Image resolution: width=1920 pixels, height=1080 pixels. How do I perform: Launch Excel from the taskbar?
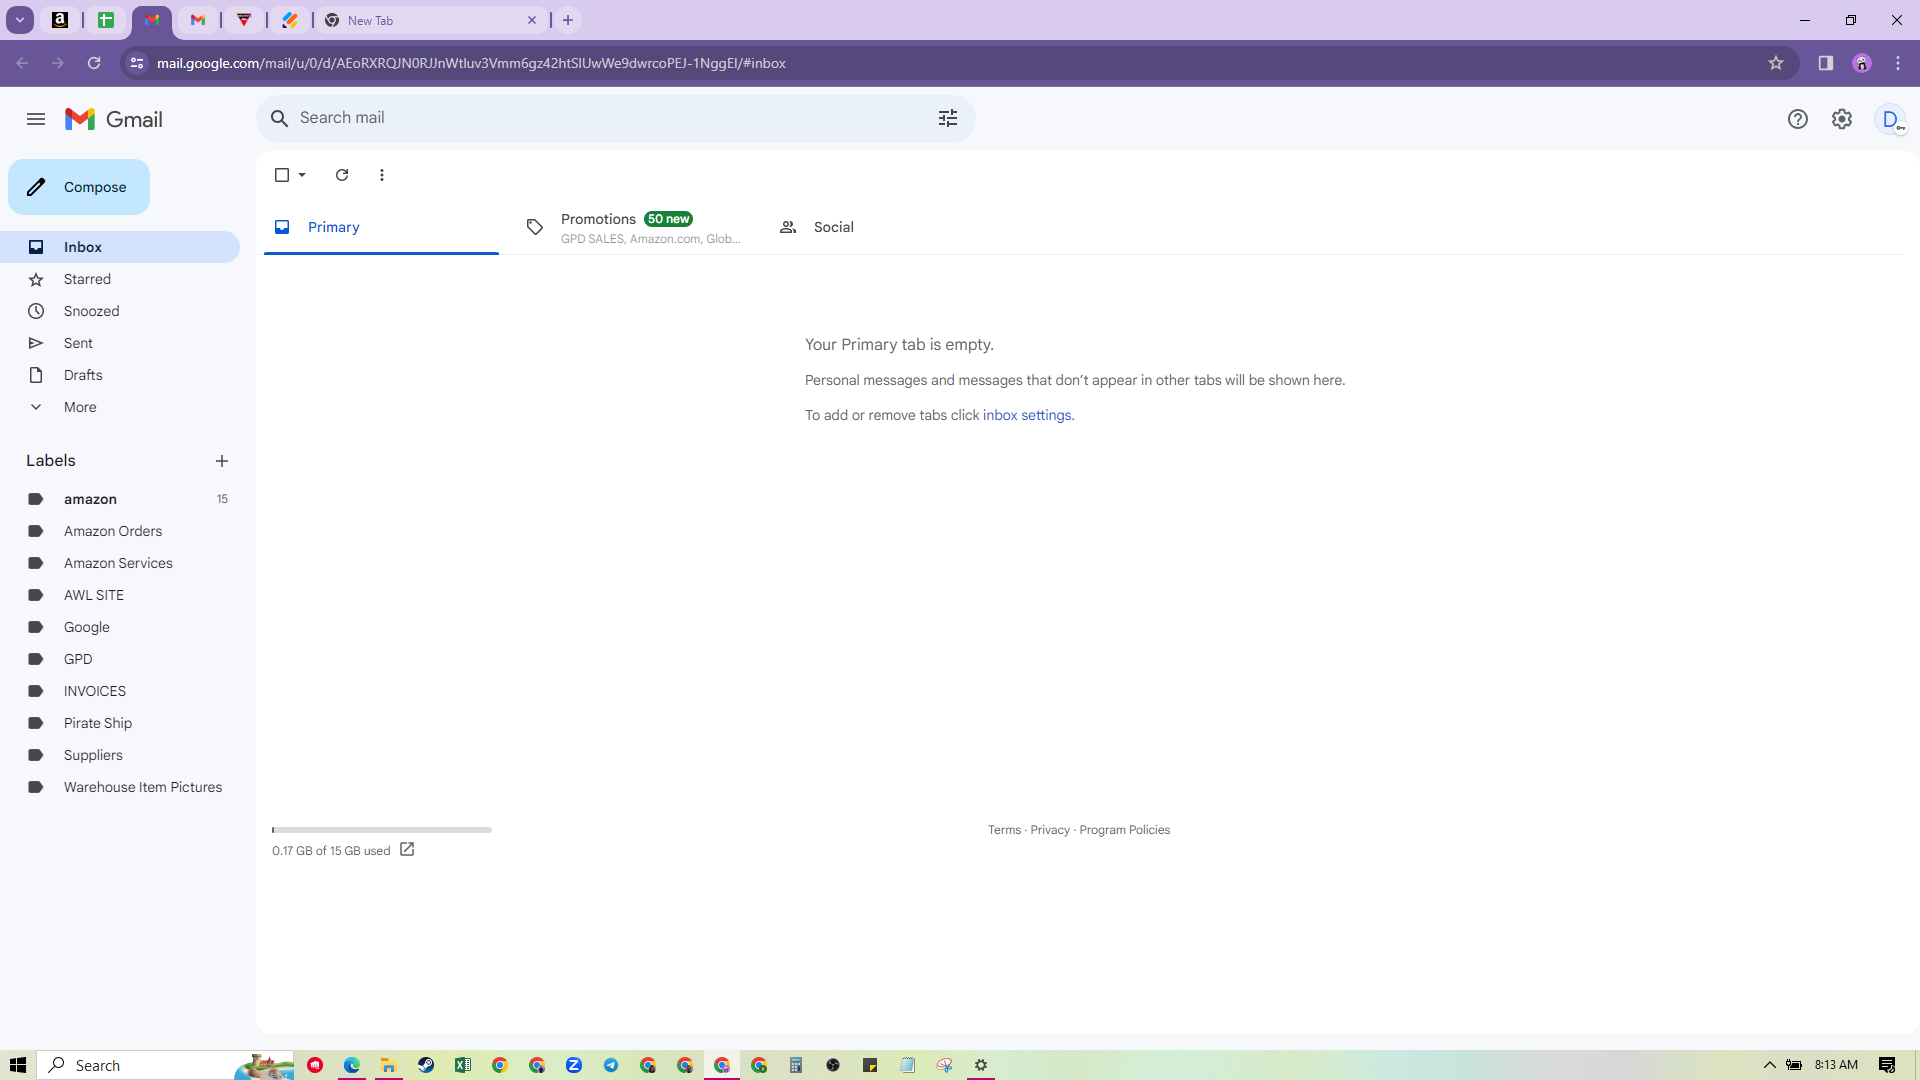tap(463, 1065)
